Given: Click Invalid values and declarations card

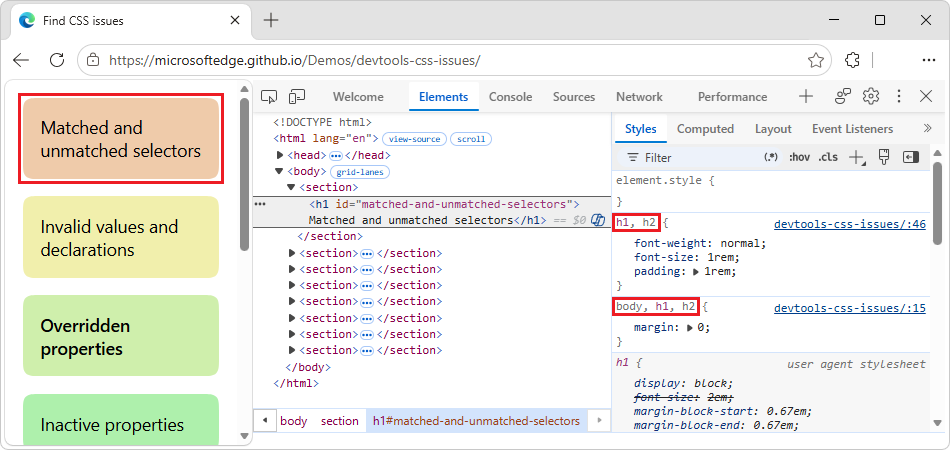Looking at the screenshot, I should point(121,237).
